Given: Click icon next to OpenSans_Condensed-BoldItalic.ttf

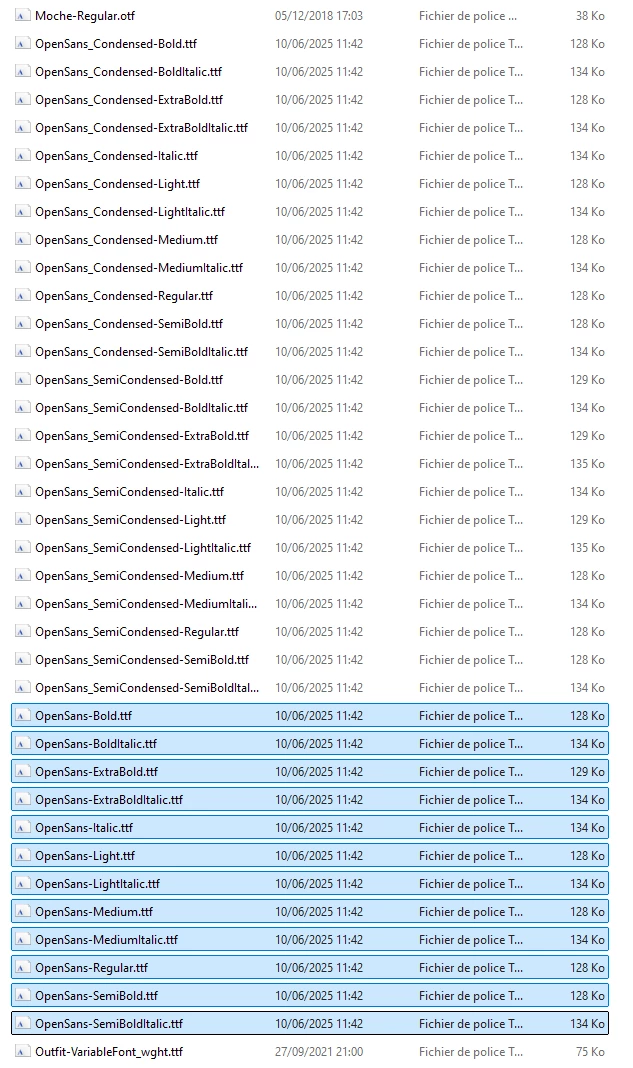Looking at the screenshot, I should [22, 71].
